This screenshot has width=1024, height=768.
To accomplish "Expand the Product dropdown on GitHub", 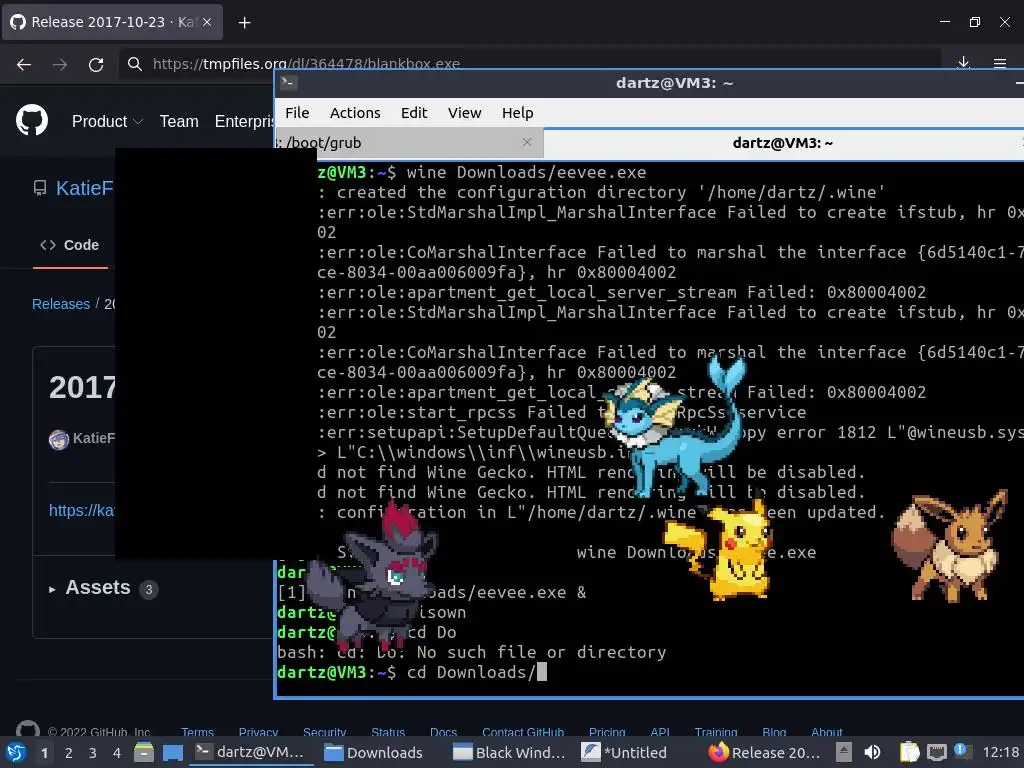I will [107, 121].
